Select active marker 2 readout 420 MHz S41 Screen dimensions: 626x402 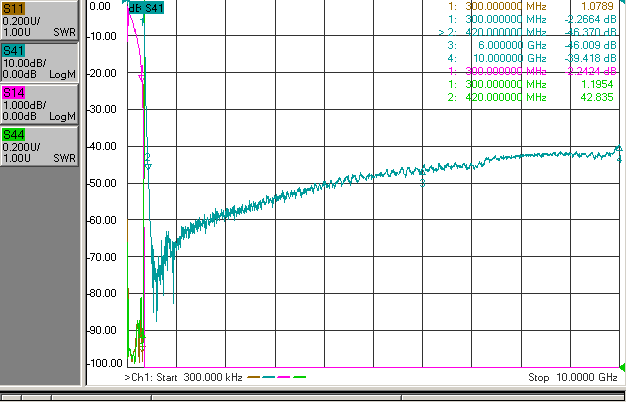click(x=527, y=32)
